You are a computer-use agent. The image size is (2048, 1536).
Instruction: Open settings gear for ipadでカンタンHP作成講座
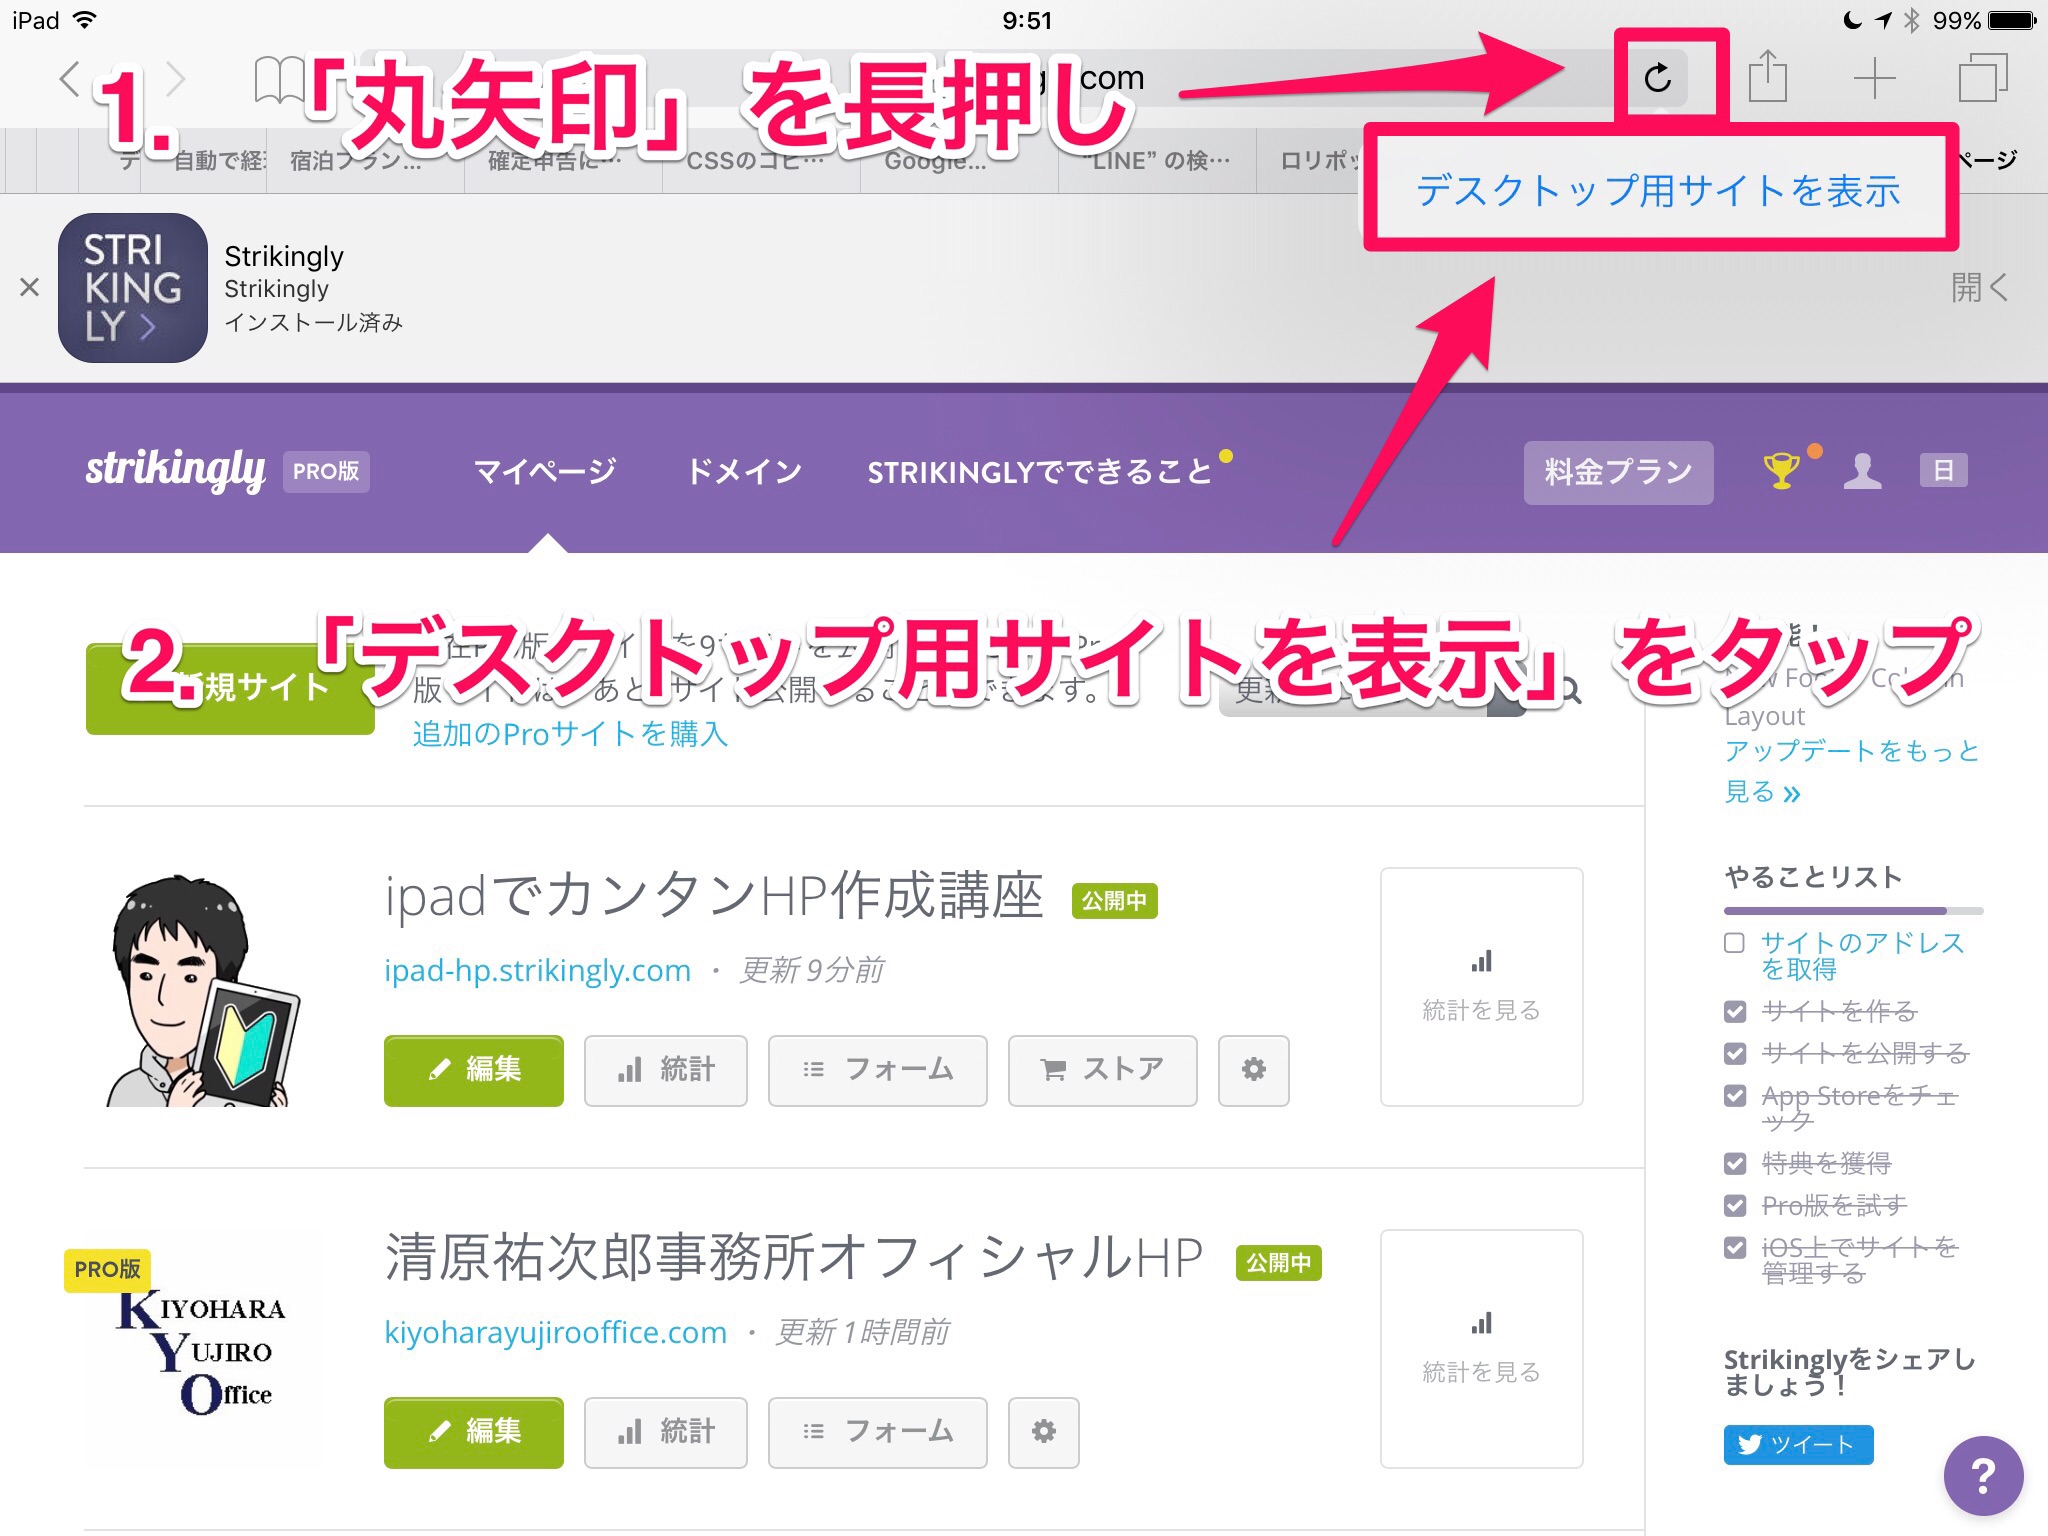(x=1253, y=1069)
